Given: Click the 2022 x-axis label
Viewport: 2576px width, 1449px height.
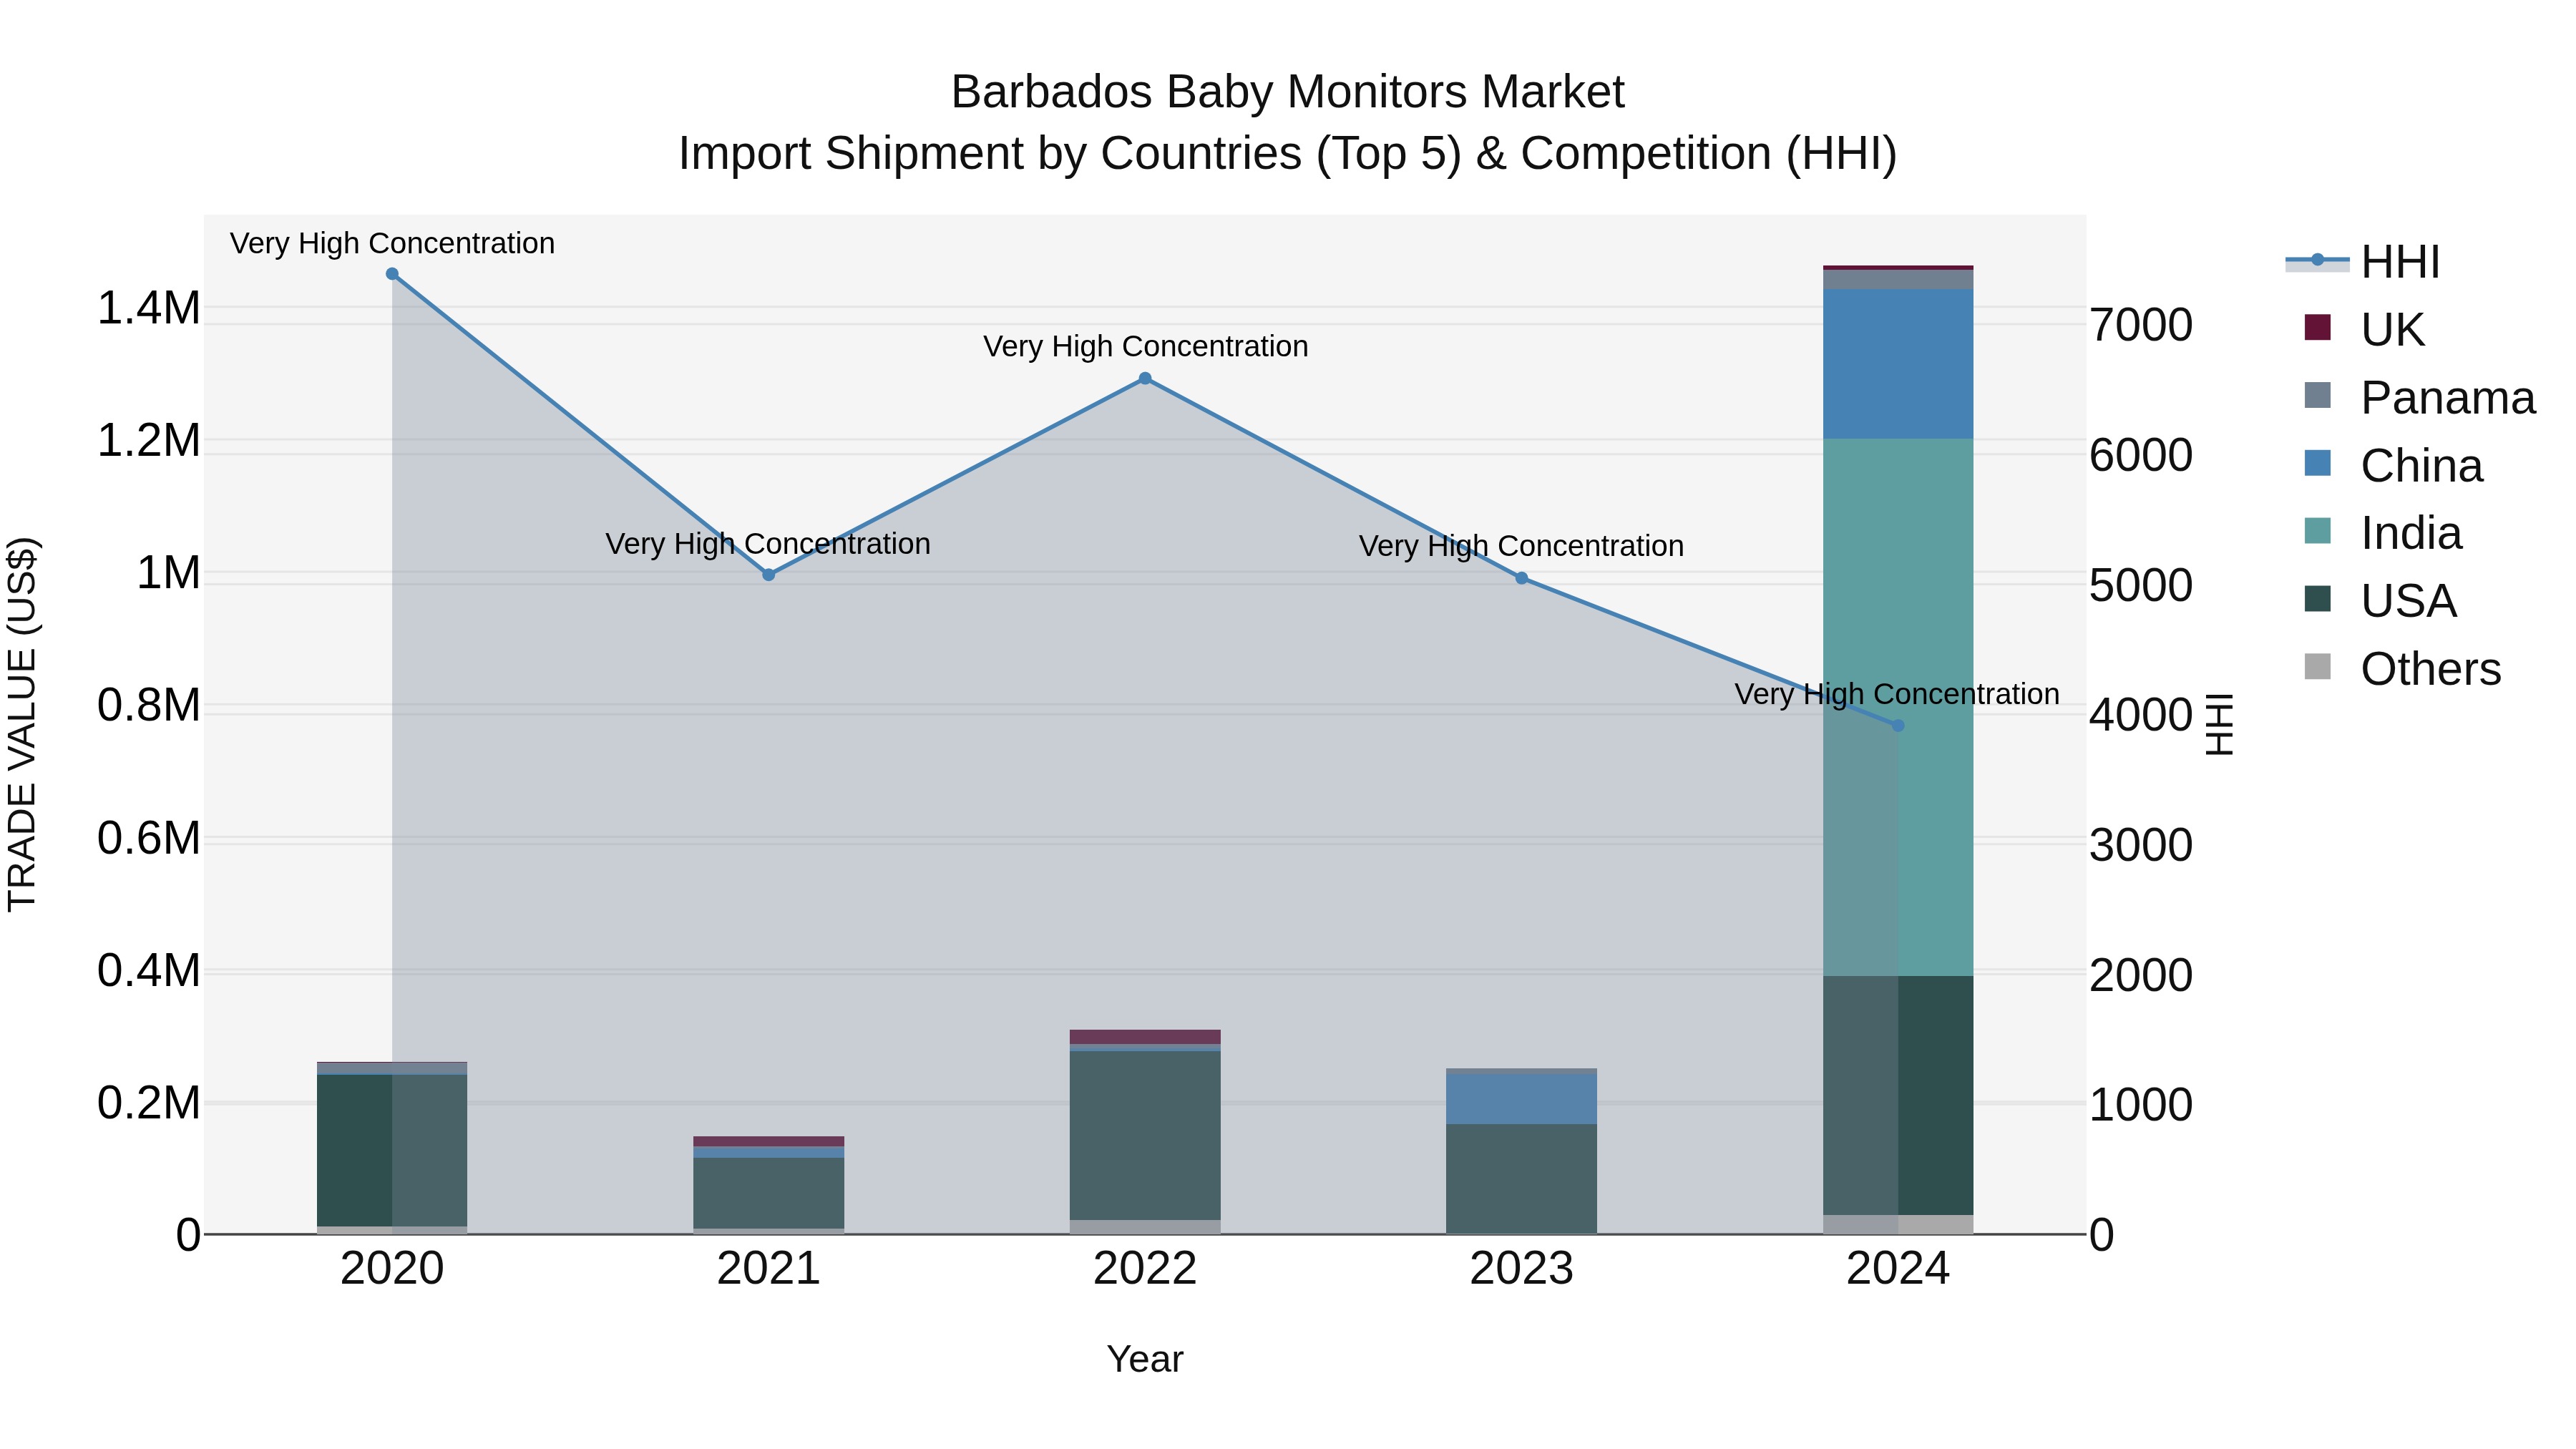Looking at the screenshot, I should (1145, 1269).
